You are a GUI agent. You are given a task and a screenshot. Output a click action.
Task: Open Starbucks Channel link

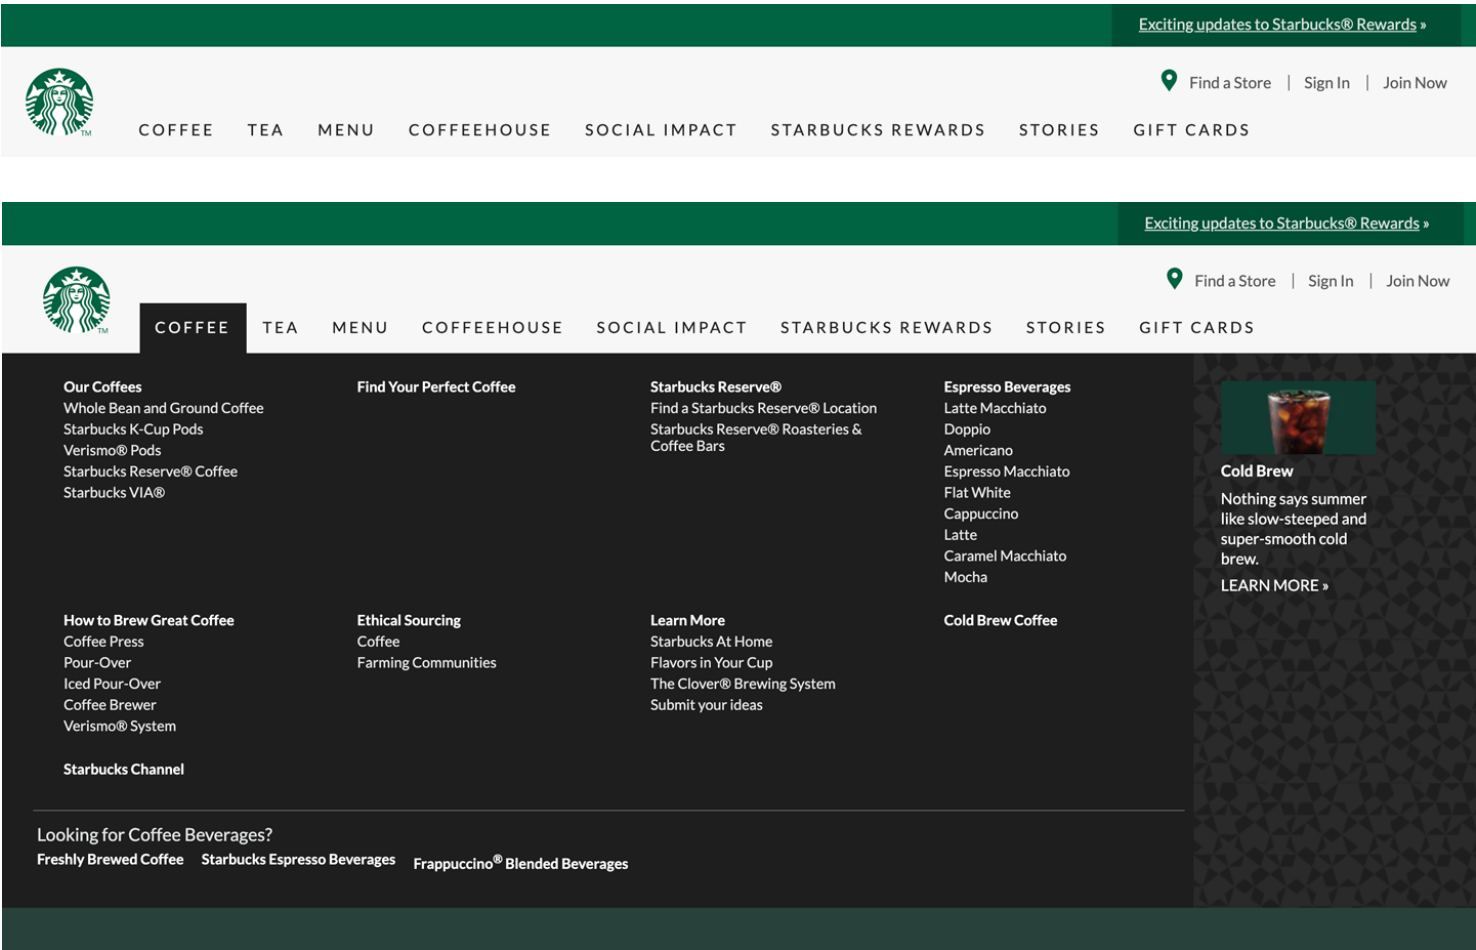click(x=124, y=769)
